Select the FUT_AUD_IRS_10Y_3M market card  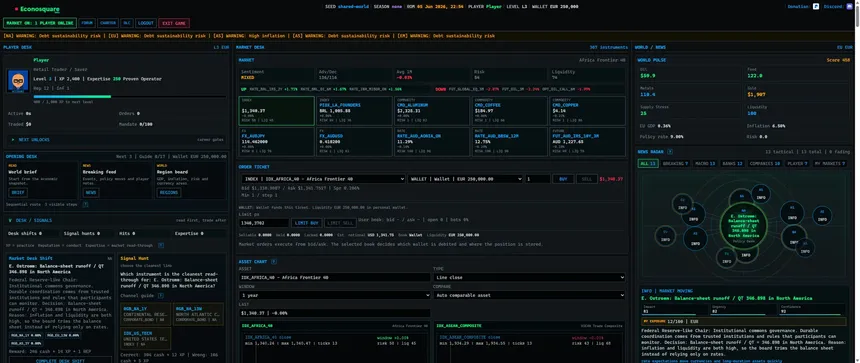click(587, 141)
